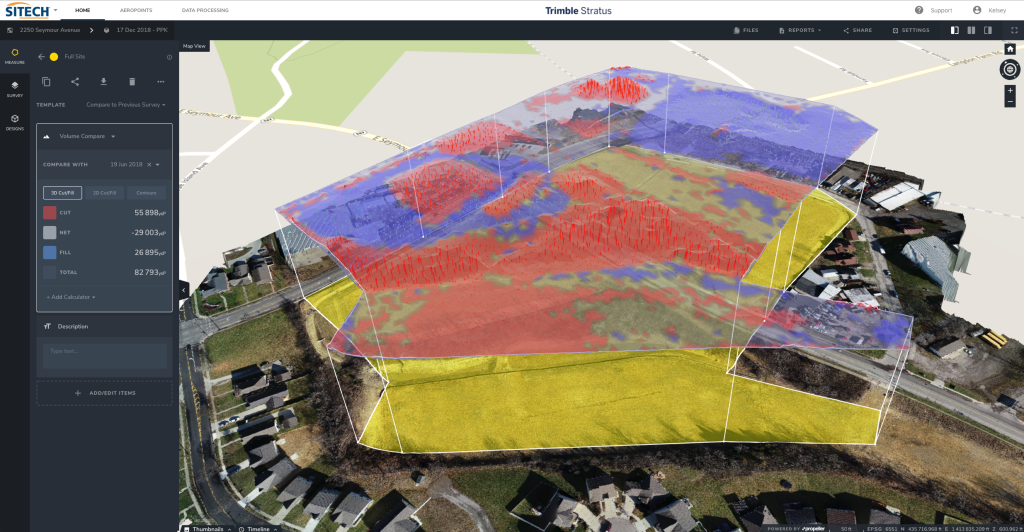Open the Measure panel in the sidebar
The width and height of the screenshot is (1024, 532).
tap(15, 55)
